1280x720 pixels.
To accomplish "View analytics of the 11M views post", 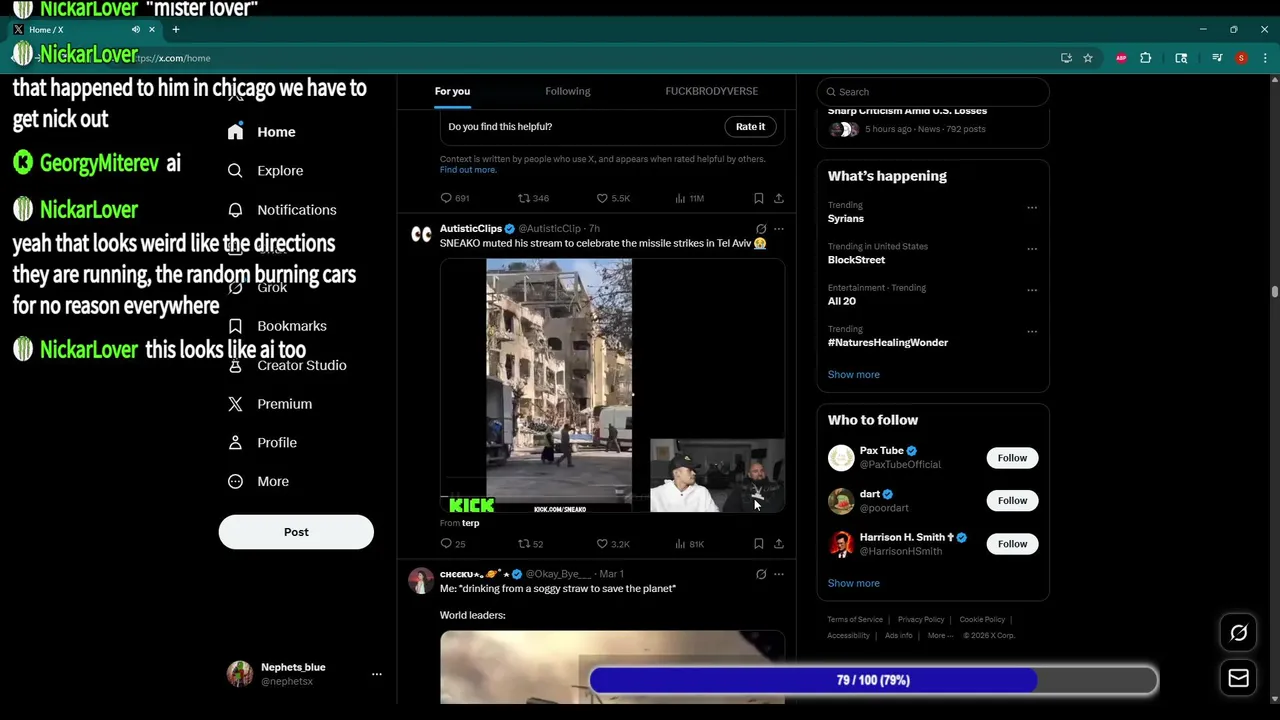I will [x=690, y=198].
